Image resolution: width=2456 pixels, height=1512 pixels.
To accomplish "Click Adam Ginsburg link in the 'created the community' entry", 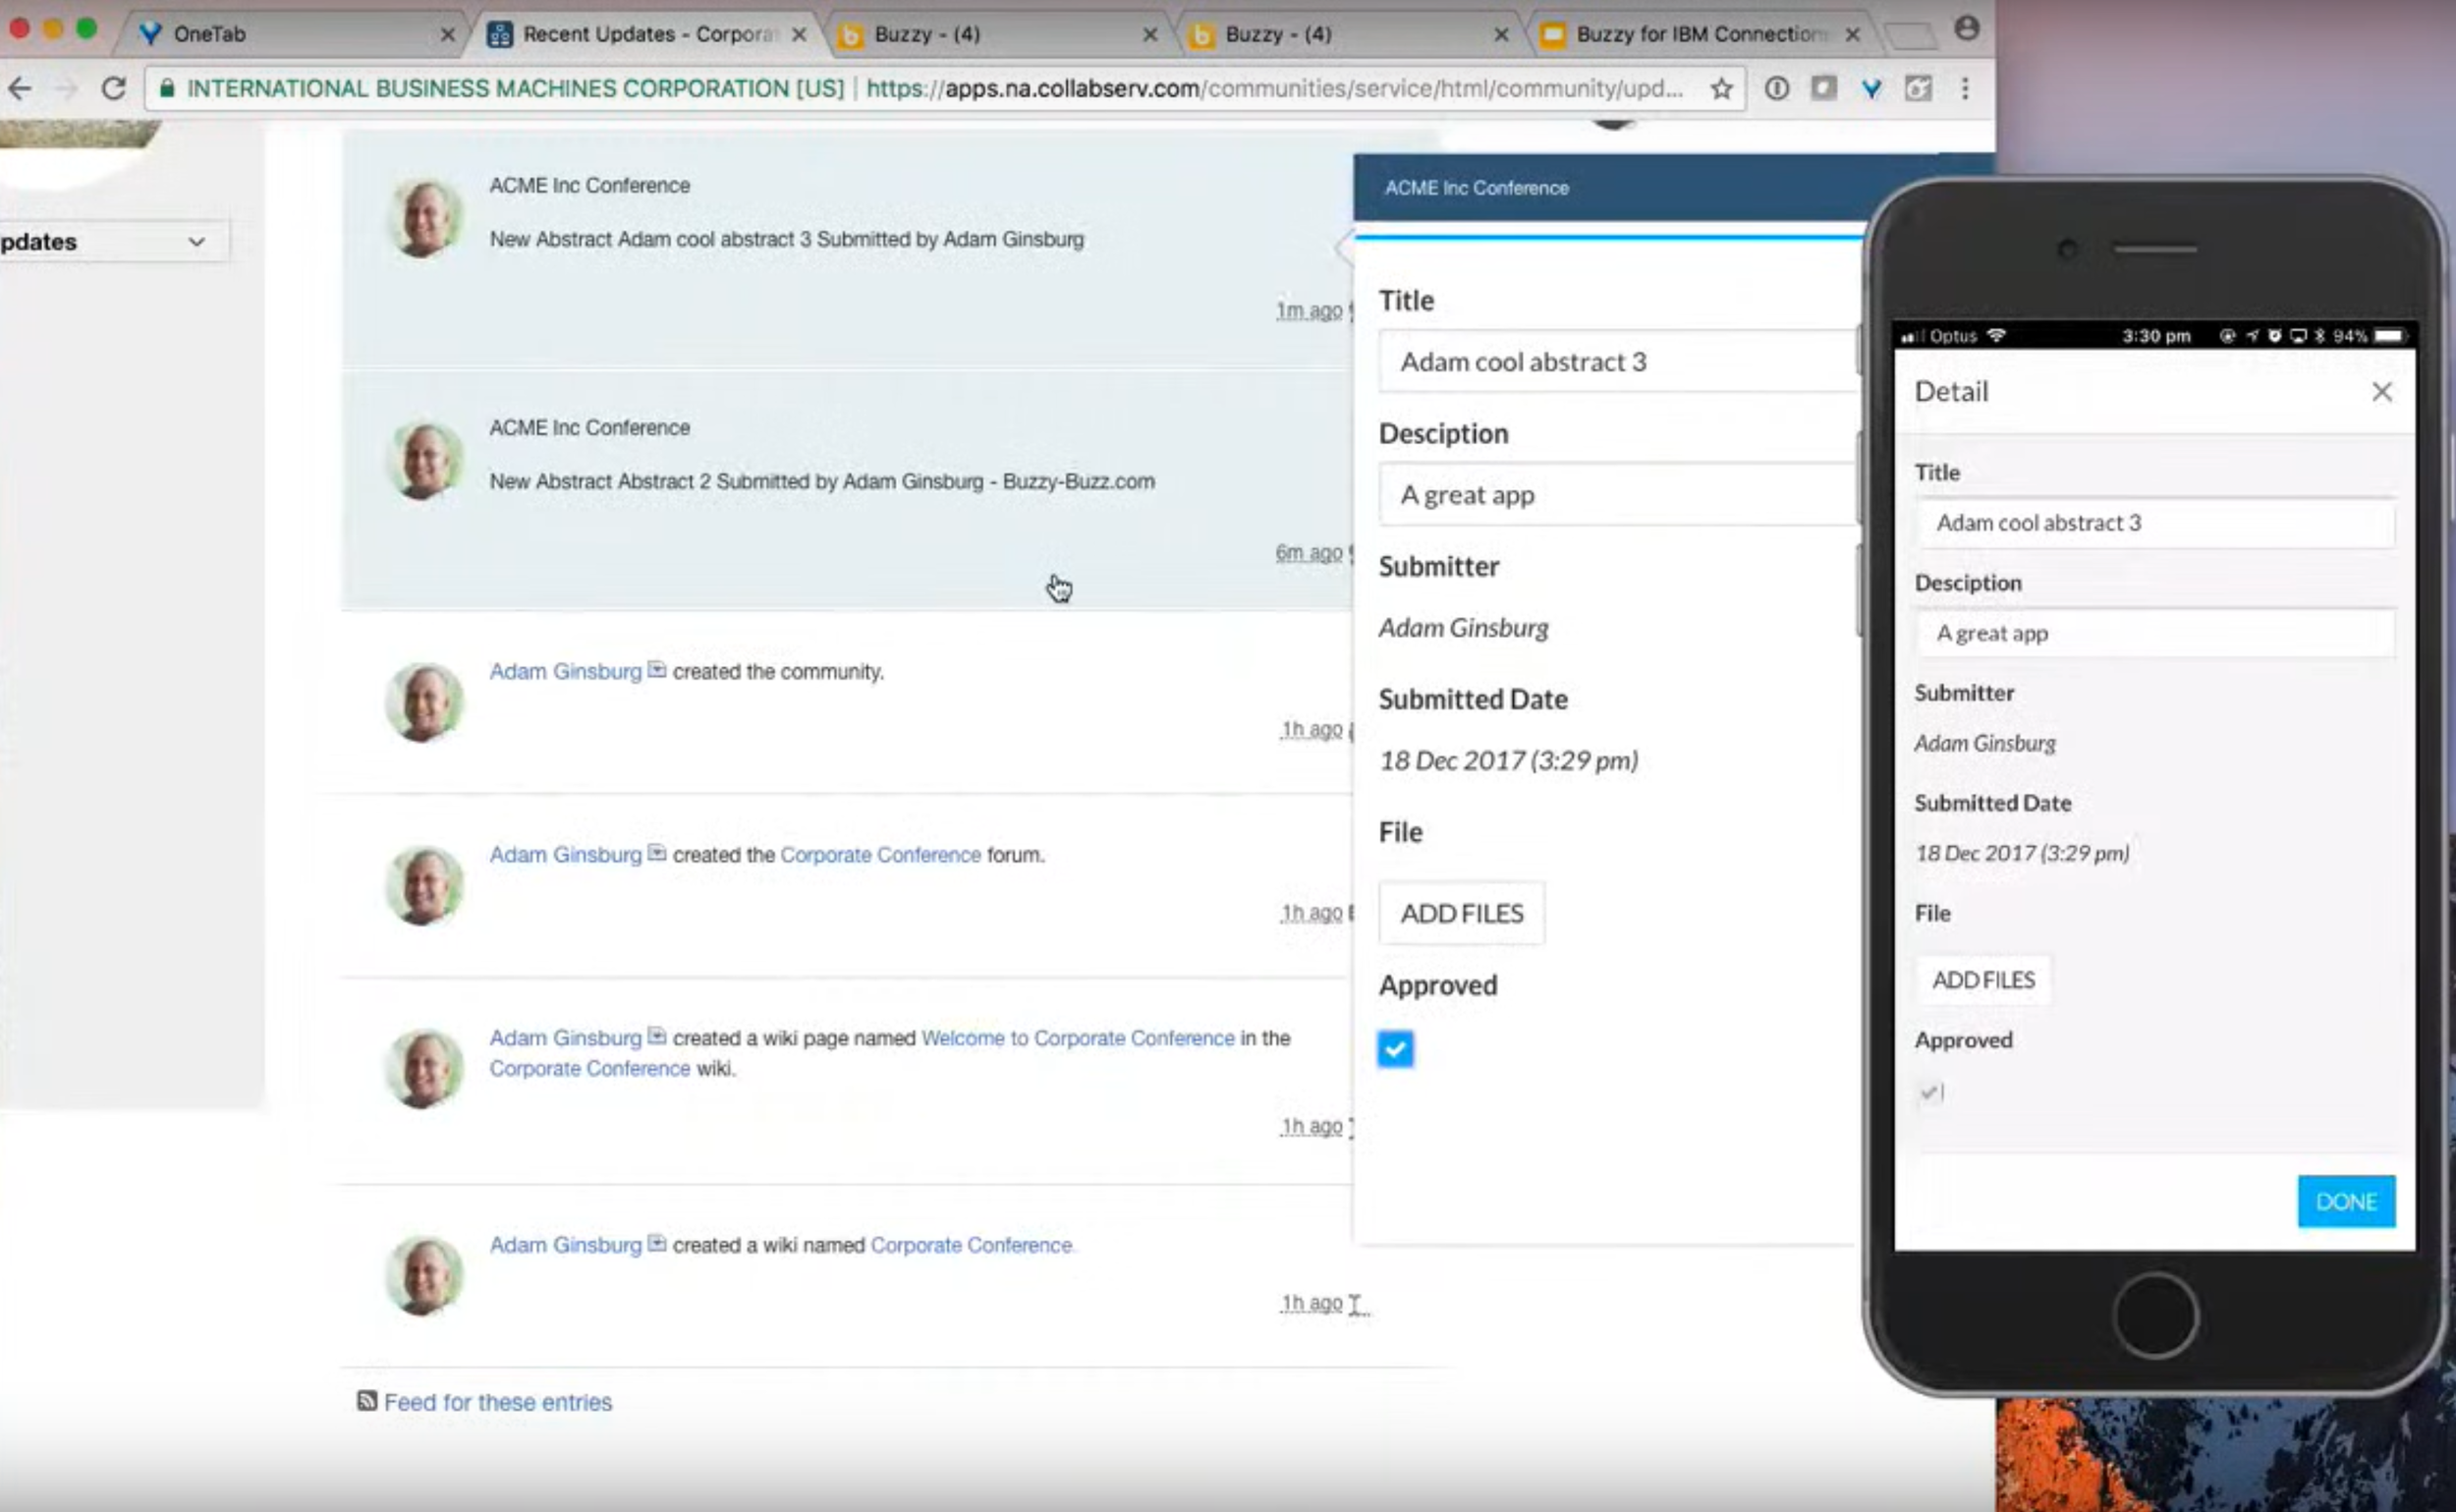I will [x=565, y=671].
